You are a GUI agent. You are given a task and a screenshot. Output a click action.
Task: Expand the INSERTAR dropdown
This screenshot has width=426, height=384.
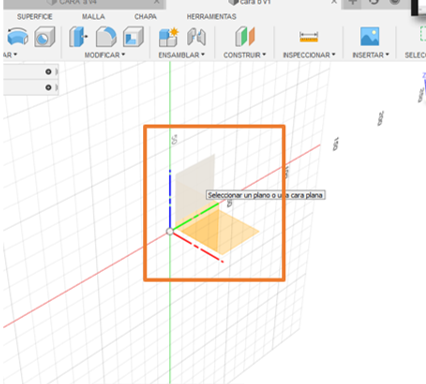pyautogui.click(x=371, y=55)
